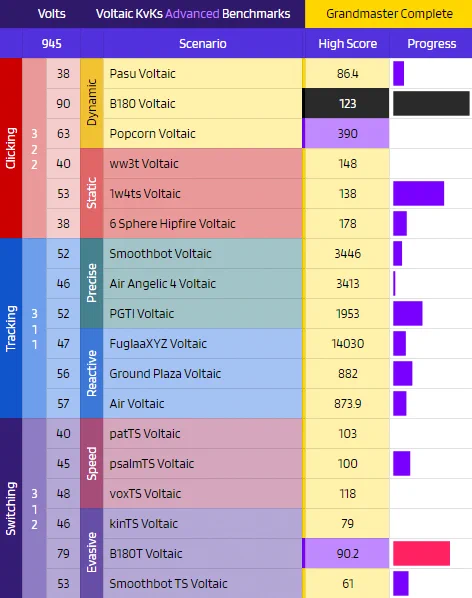Image resolution: width=472 pixels, height=598 pixels.
Task: Click high score 1953 for PGTI
Action: pos(347,313)
